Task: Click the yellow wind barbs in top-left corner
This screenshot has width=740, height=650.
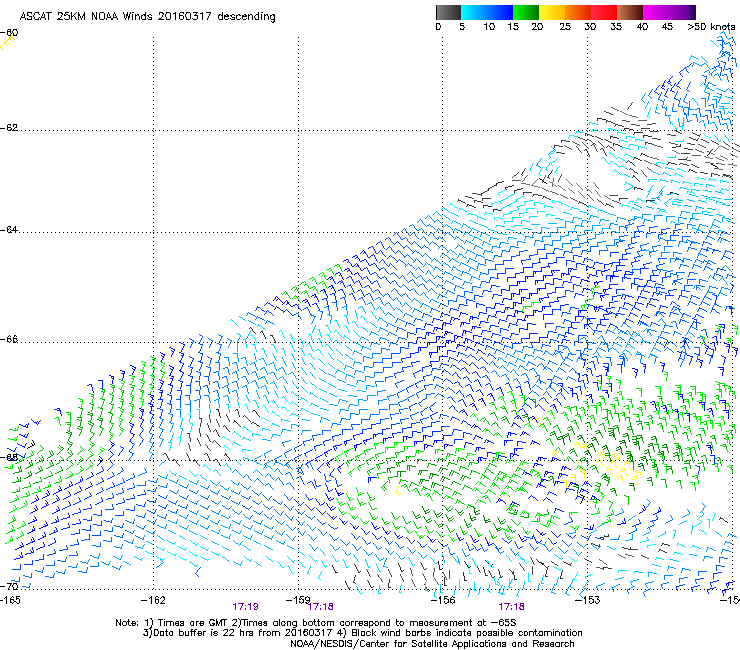Action: tap(7, 43)
